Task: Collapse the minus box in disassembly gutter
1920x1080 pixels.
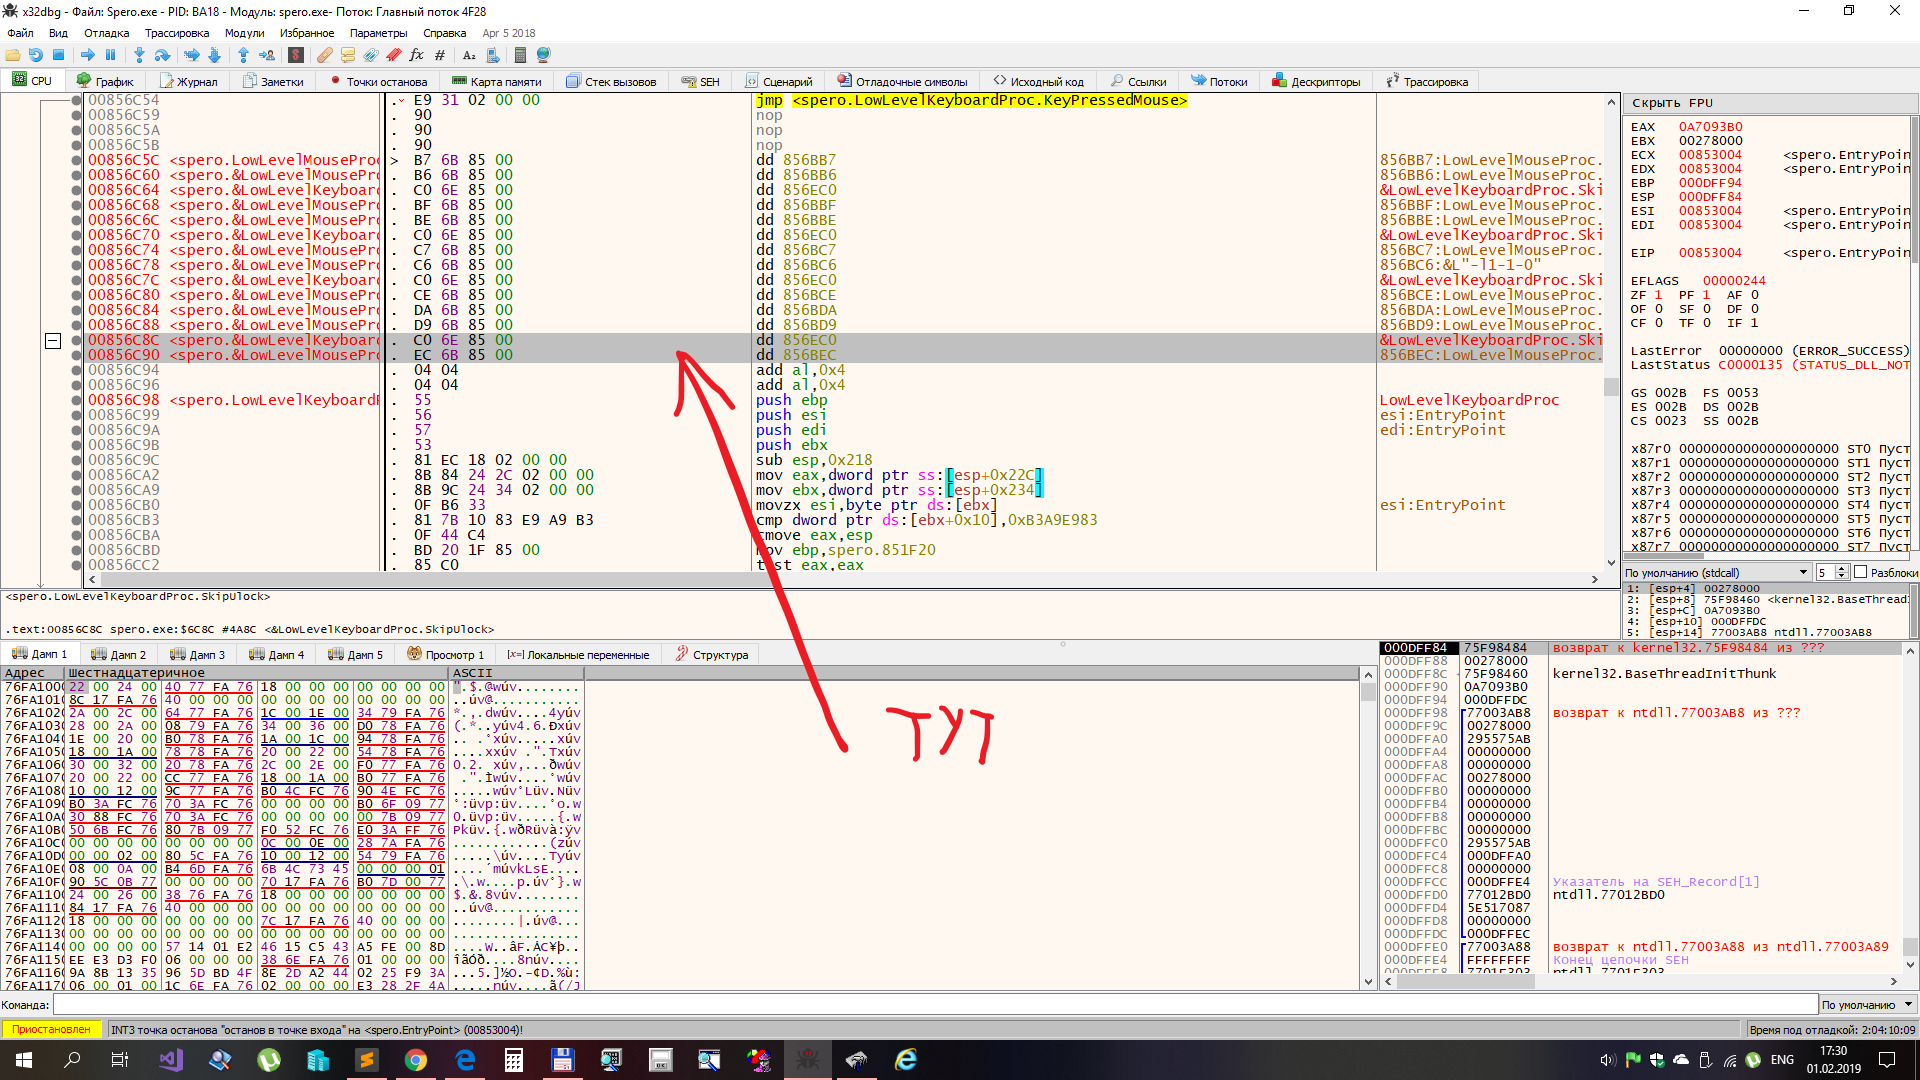Action: tap(53, 341)
